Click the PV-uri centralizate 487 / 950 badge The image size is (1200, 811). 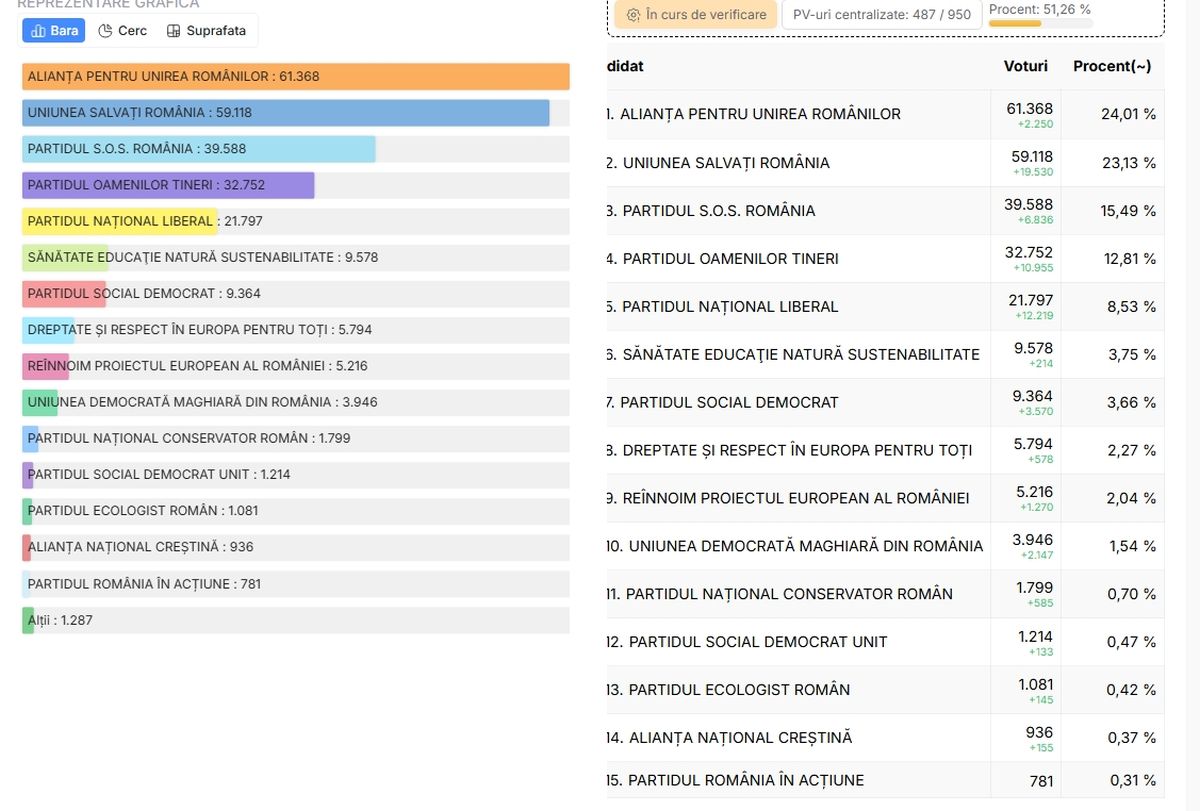[x=881, y=15]
